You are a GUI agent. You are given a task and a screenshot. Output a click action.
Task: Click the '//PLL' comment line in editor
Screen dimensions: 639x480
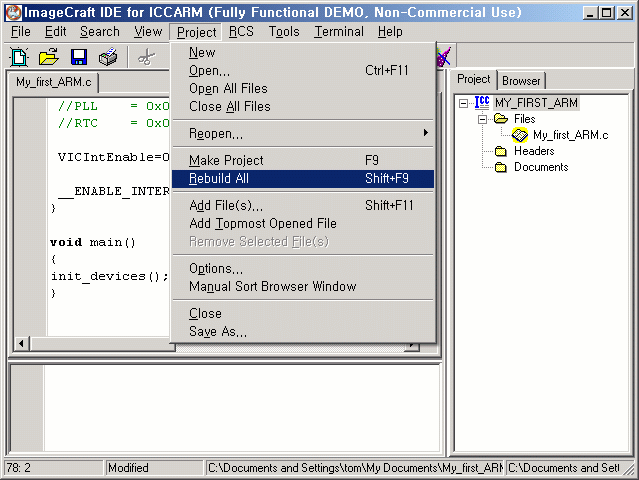pos(113,106)
